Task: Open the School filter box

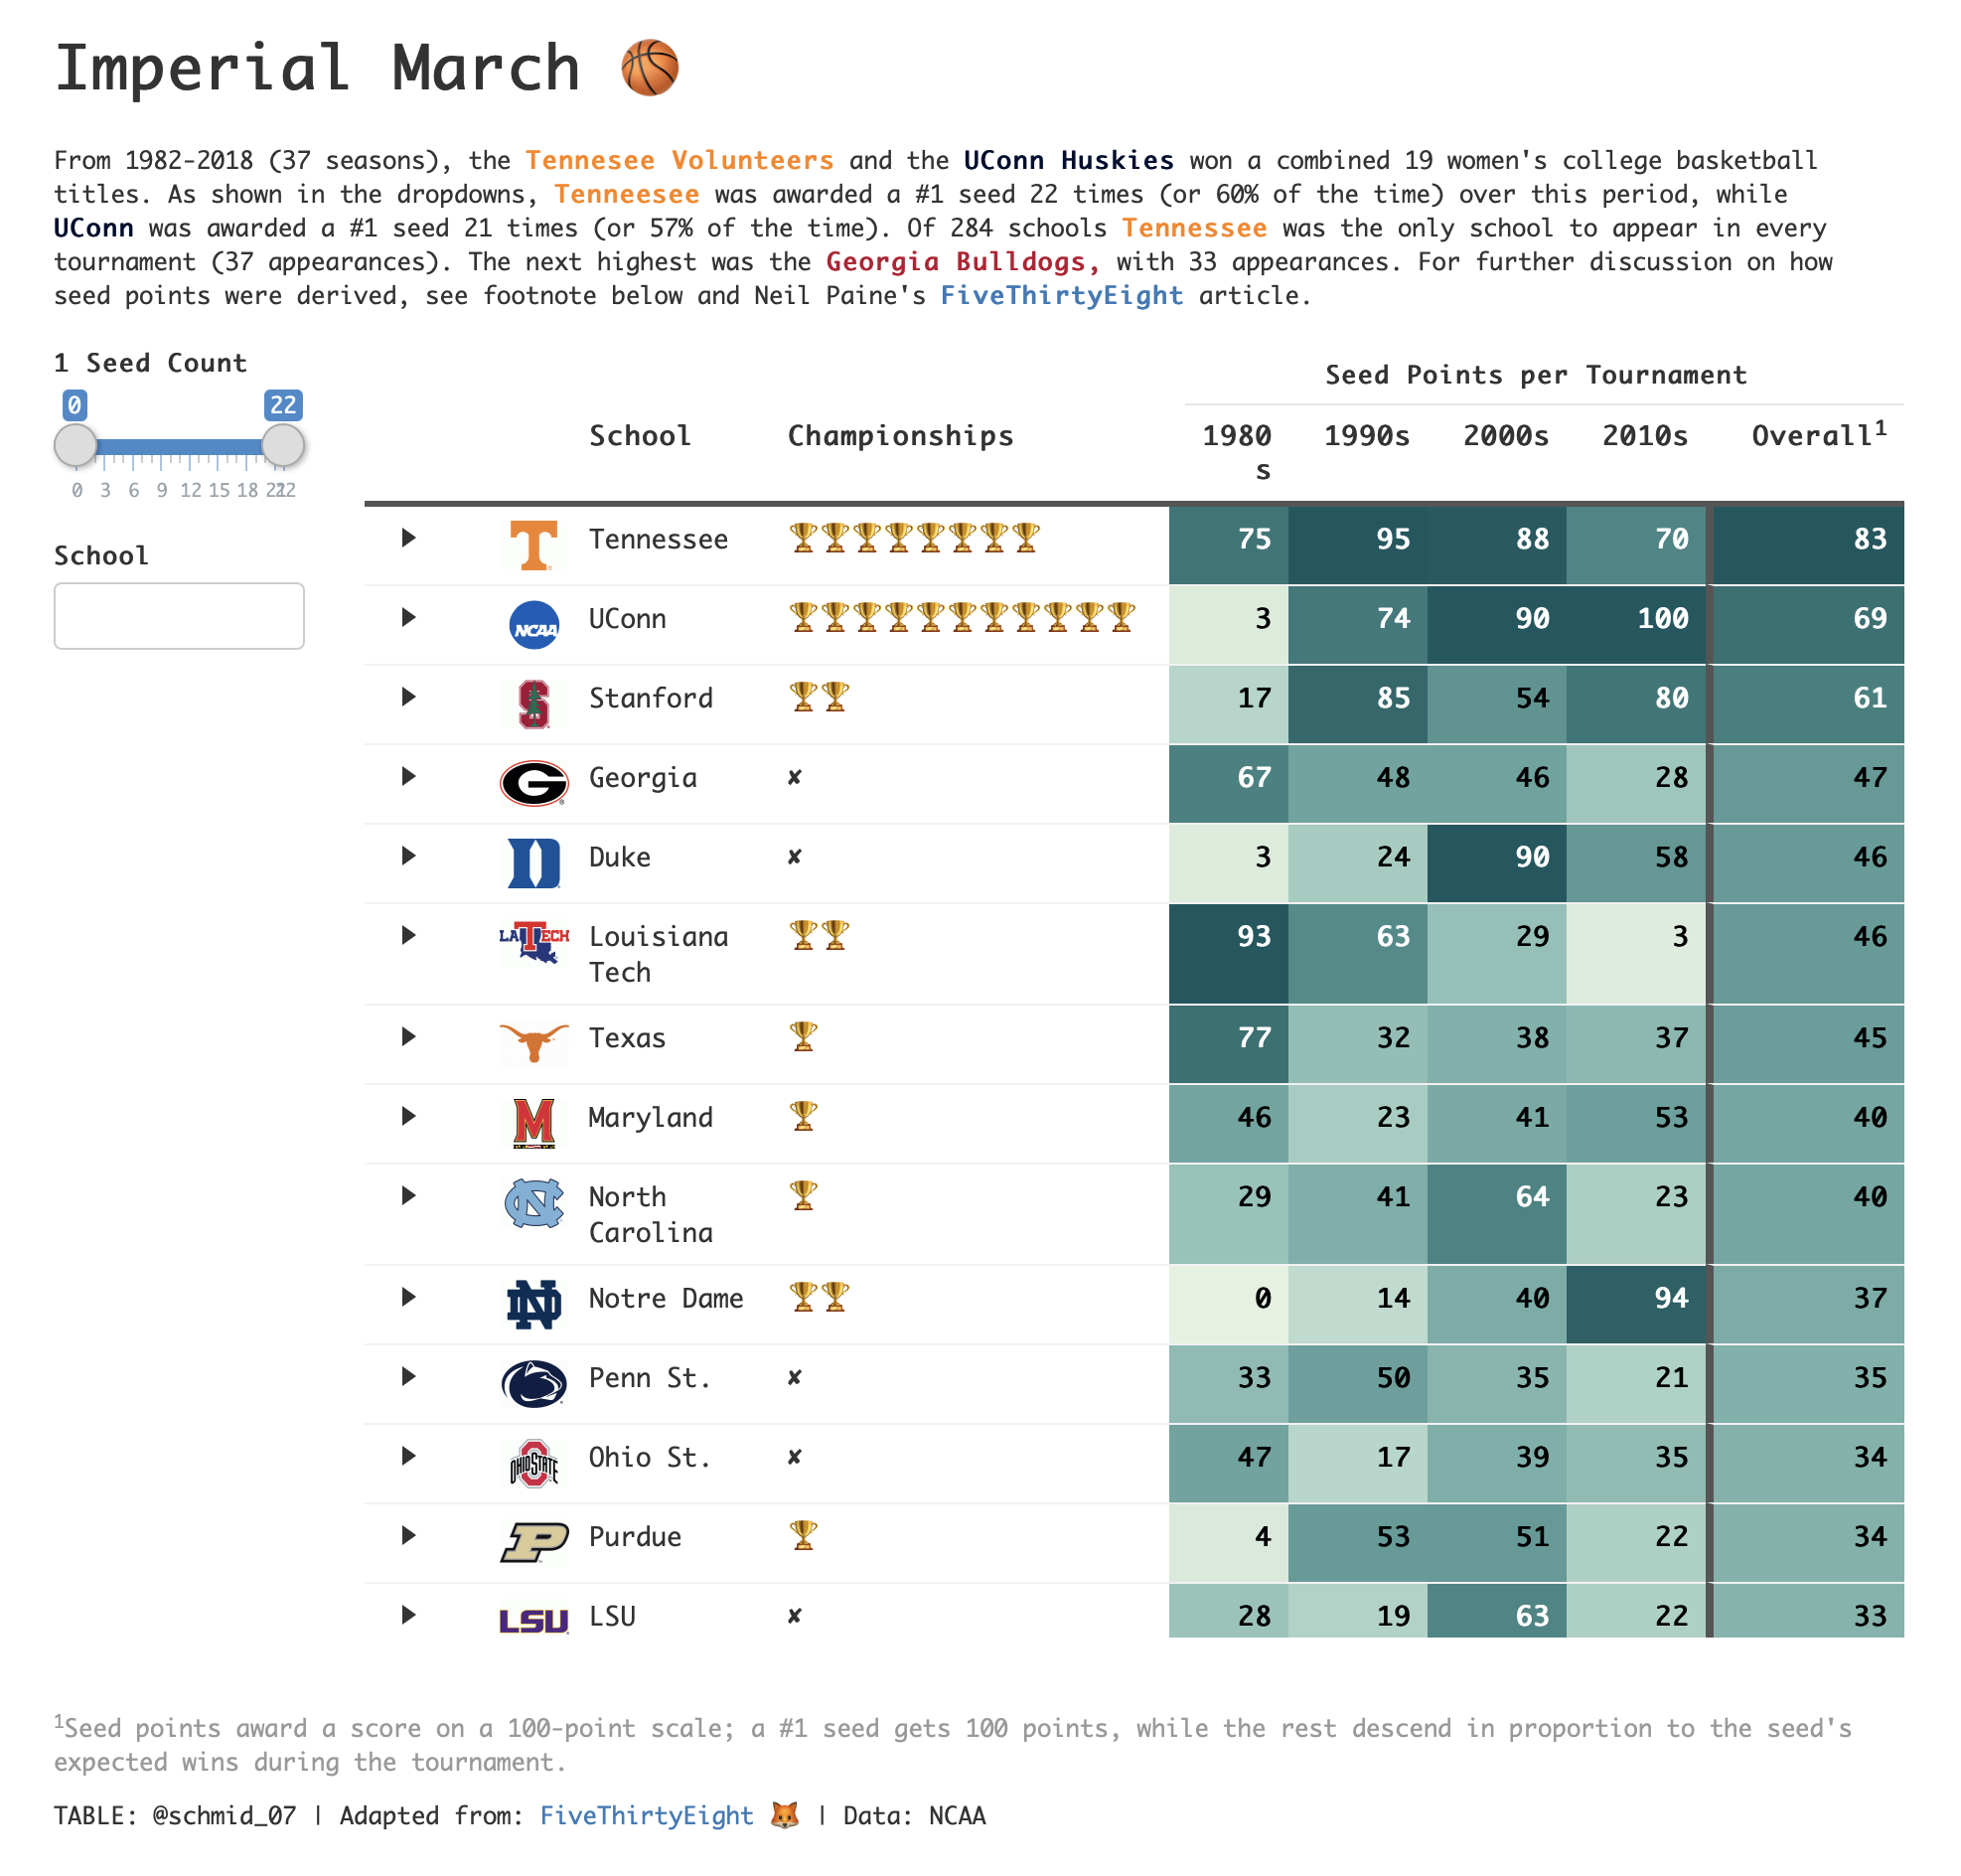Action: [x=179, y=616]
